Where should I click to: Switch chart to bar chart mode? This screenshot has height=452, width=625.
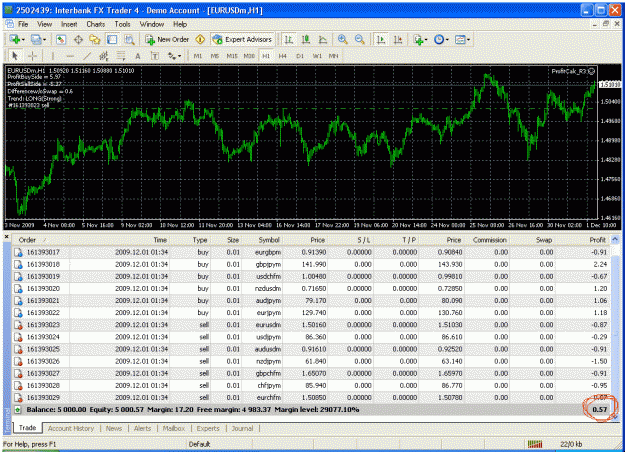coord(289,39)
